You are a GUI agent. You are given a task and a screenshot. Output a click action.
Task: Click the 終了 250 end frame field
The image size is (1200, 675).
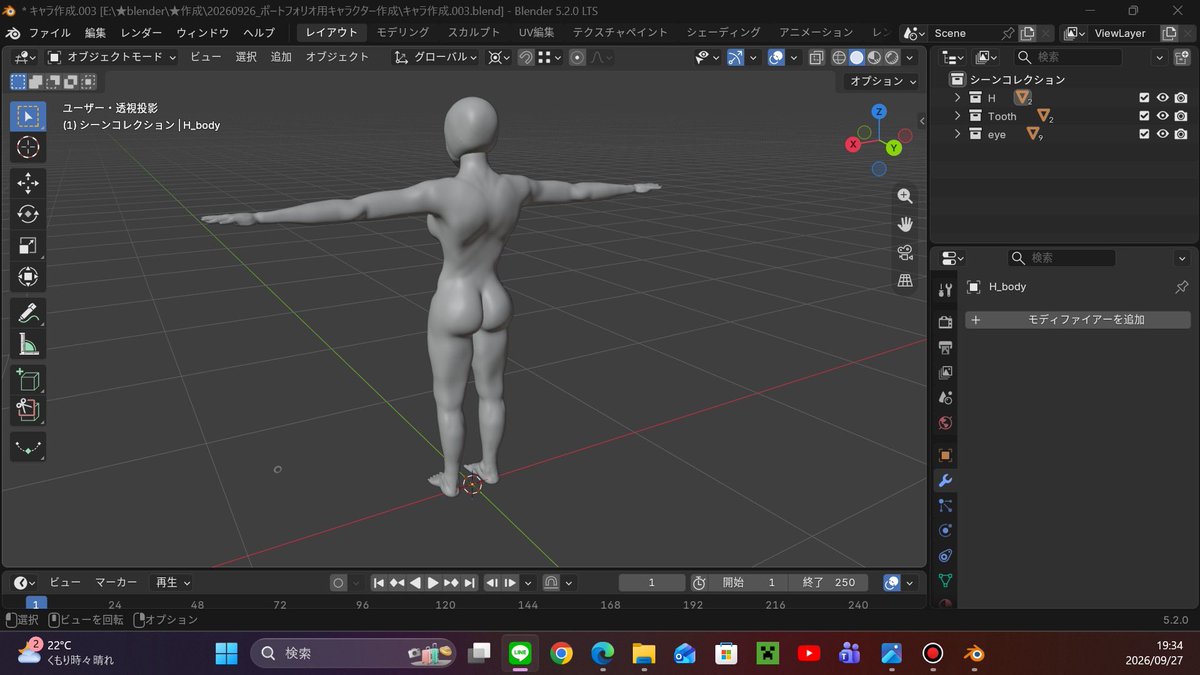(x=828, y=582)
